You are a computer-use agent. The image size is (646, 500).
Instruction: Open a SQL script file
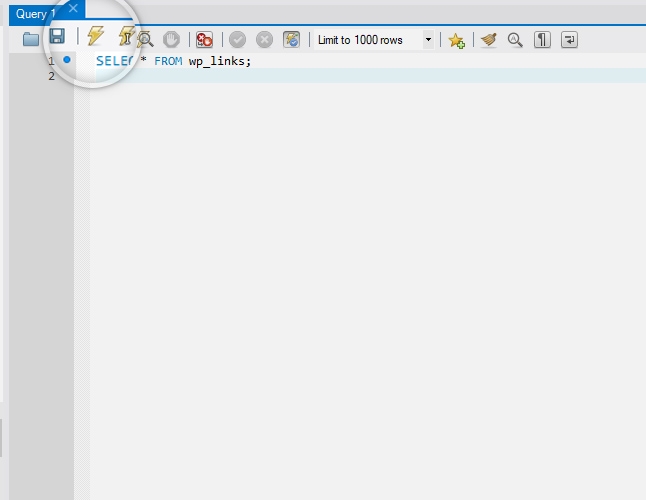click(x=30, y=40)
